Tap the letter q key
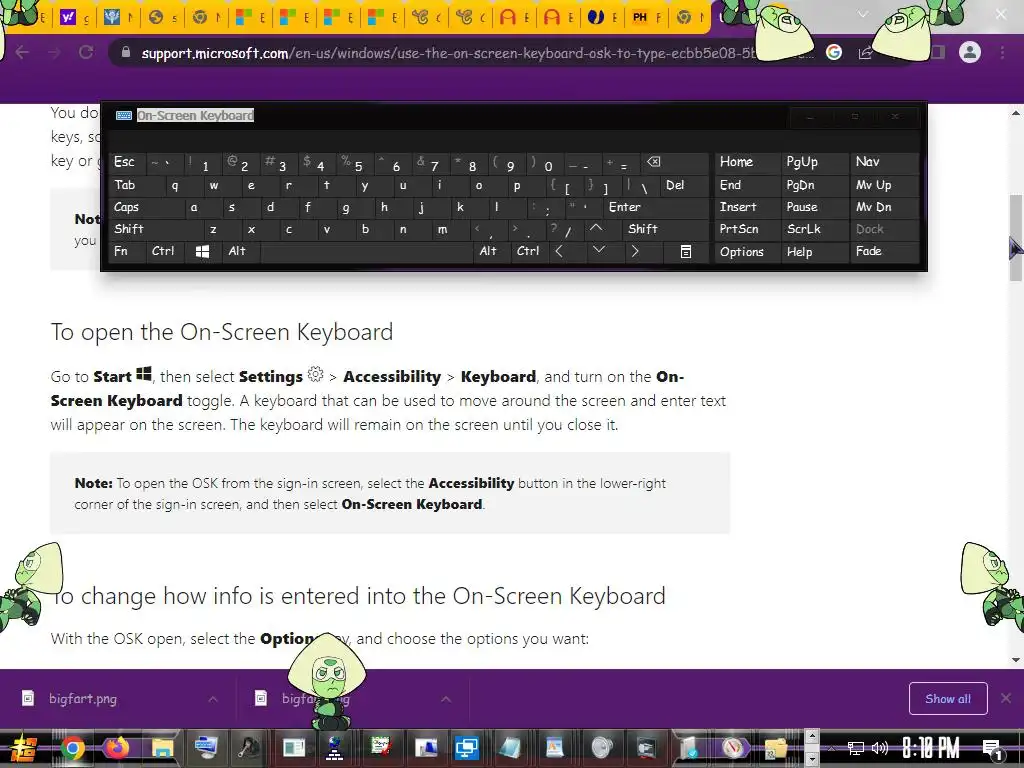This screenshot has width=1024, height=768. coord(175,185)
